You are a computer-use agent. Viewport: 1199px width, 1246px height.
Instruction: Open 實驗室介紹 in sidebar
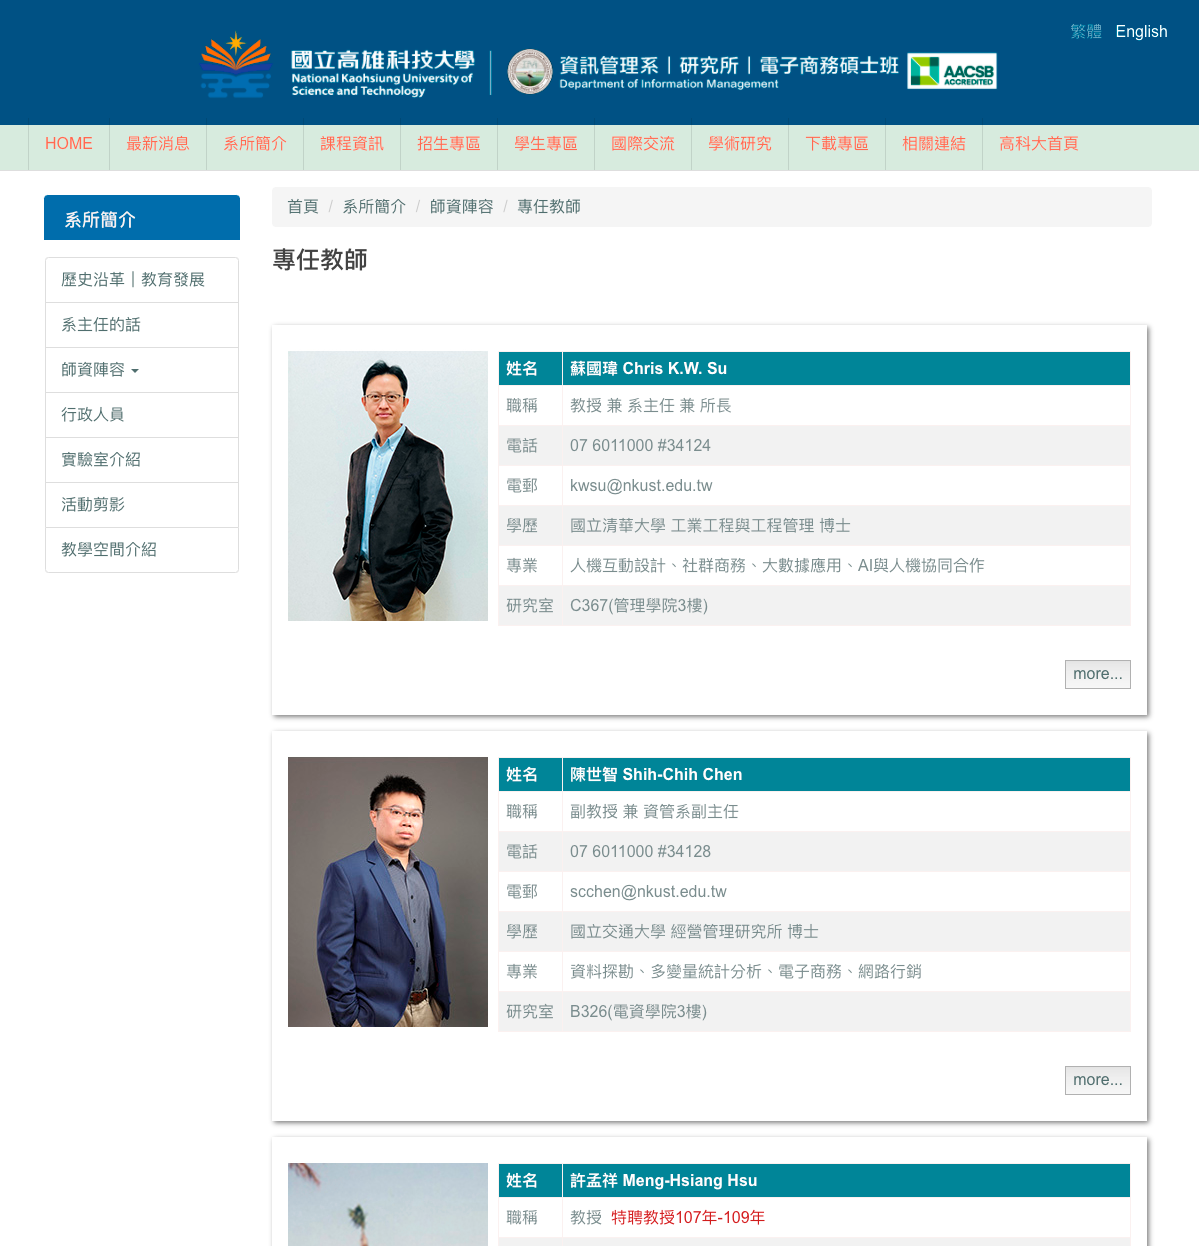click(x=142, y=460)
